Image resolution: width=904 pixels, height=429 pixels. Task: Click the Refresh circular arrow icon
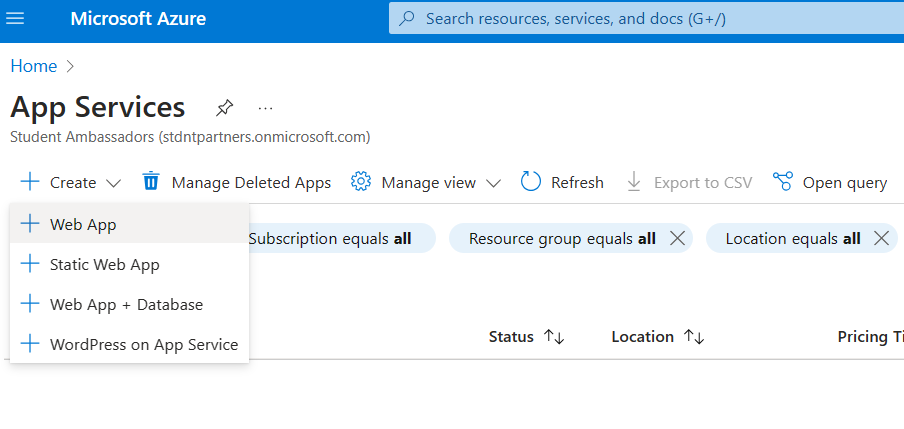(531, 182)
